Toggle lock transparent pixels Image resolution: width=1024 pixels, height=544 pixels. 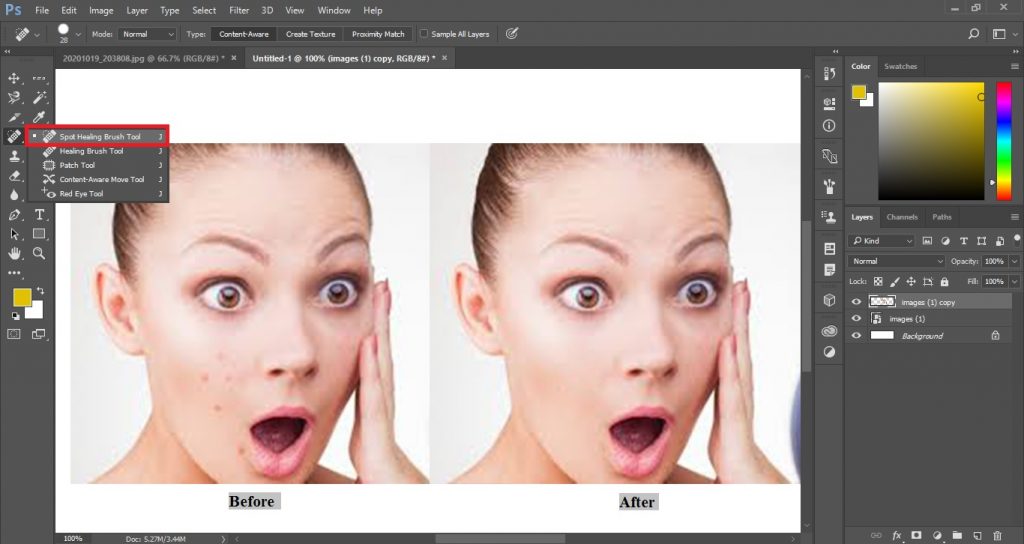pyautogui.click(x=878, y=281)
